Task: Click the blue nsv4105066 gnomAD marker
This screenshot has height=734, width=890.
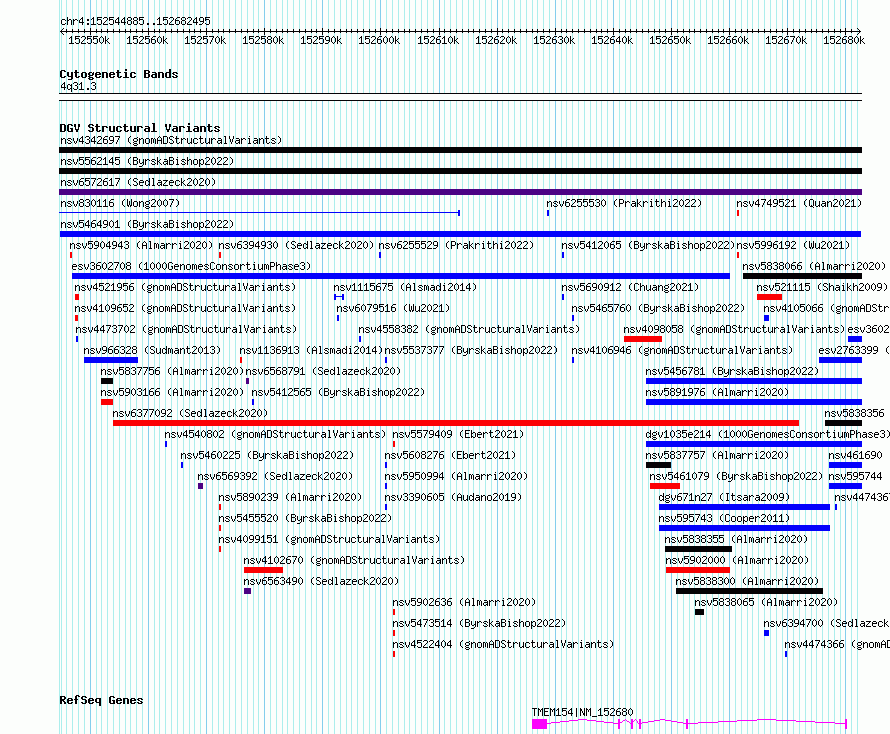Action: [766, 318]
